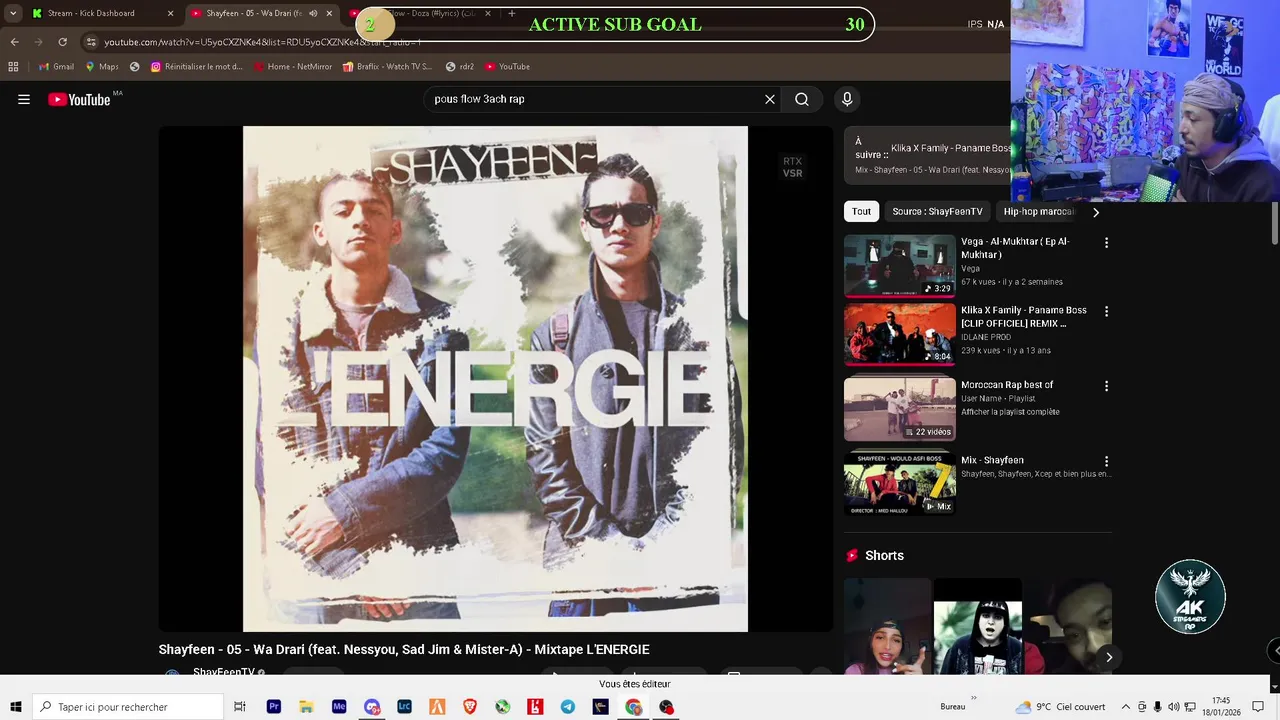1280x720 pixels.
Task: Mute the Shayfeen tab via speaker icon
Action: (313, 13)
